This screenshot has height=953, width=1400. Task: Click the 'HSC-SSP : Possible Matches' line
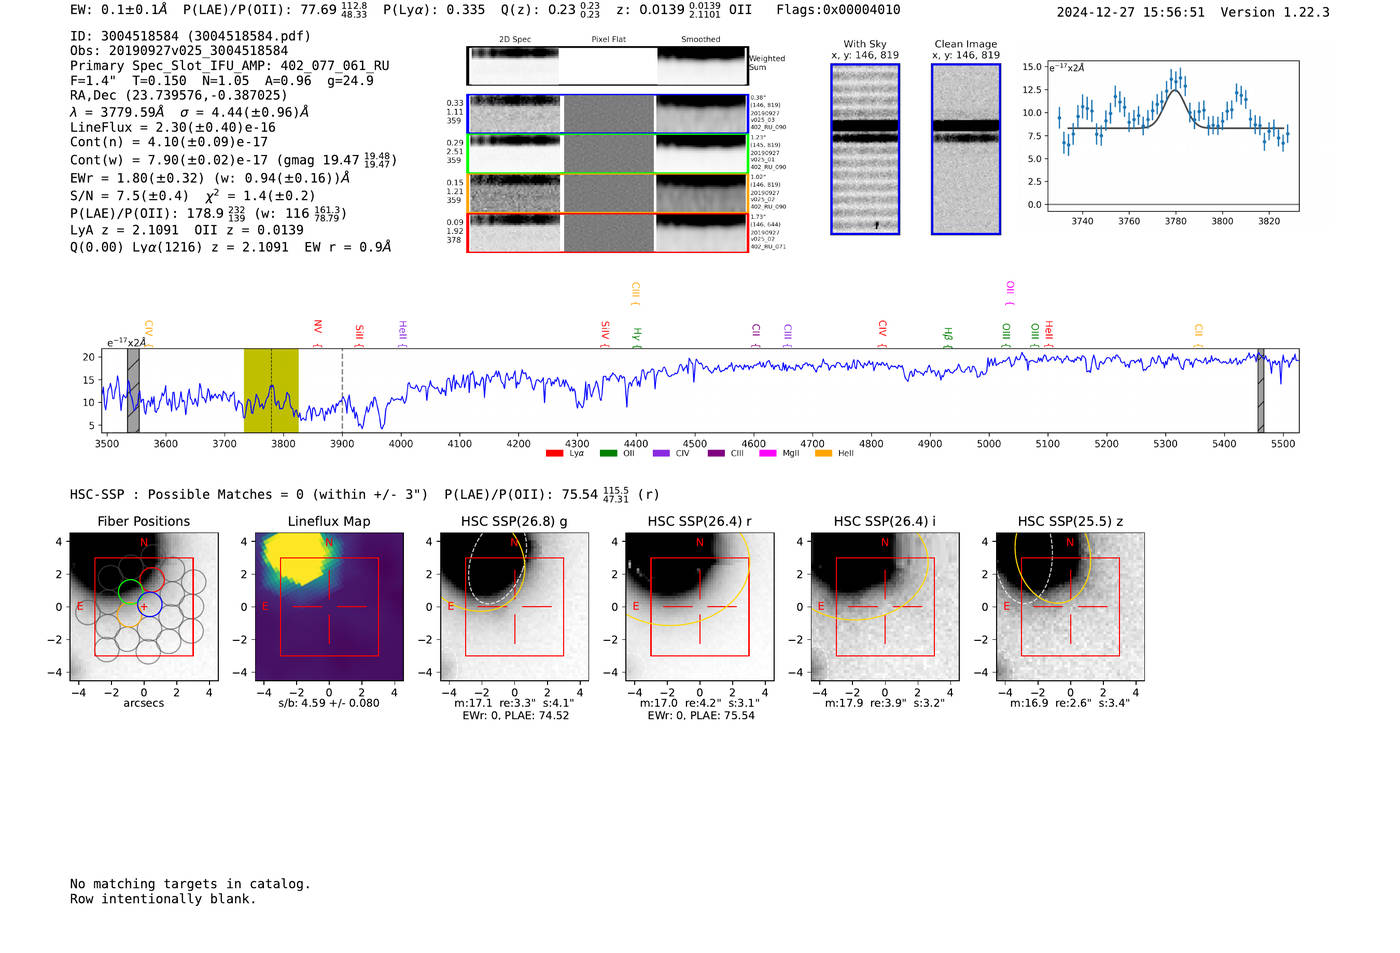pyautogui.click(x=365, y=494)
